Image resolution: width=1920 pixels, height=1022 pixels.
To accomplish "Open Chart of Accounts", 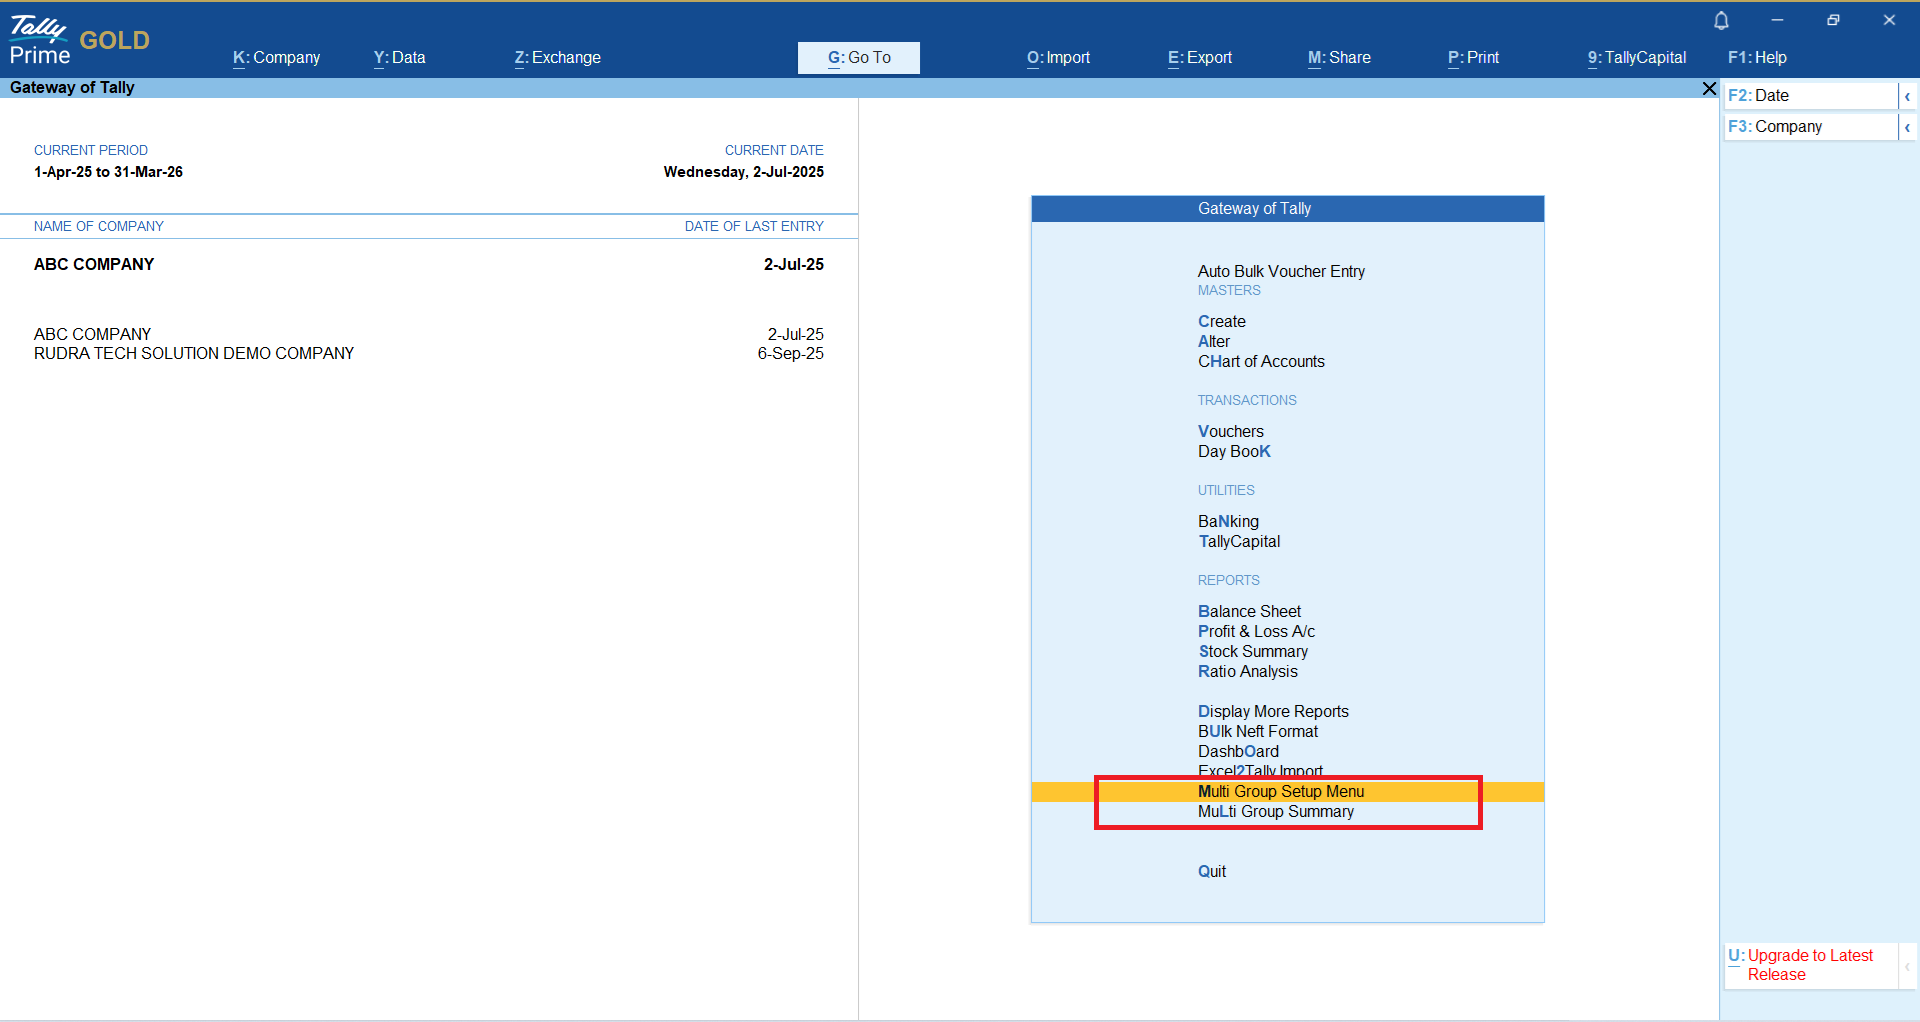I will tap(1260, 362).
